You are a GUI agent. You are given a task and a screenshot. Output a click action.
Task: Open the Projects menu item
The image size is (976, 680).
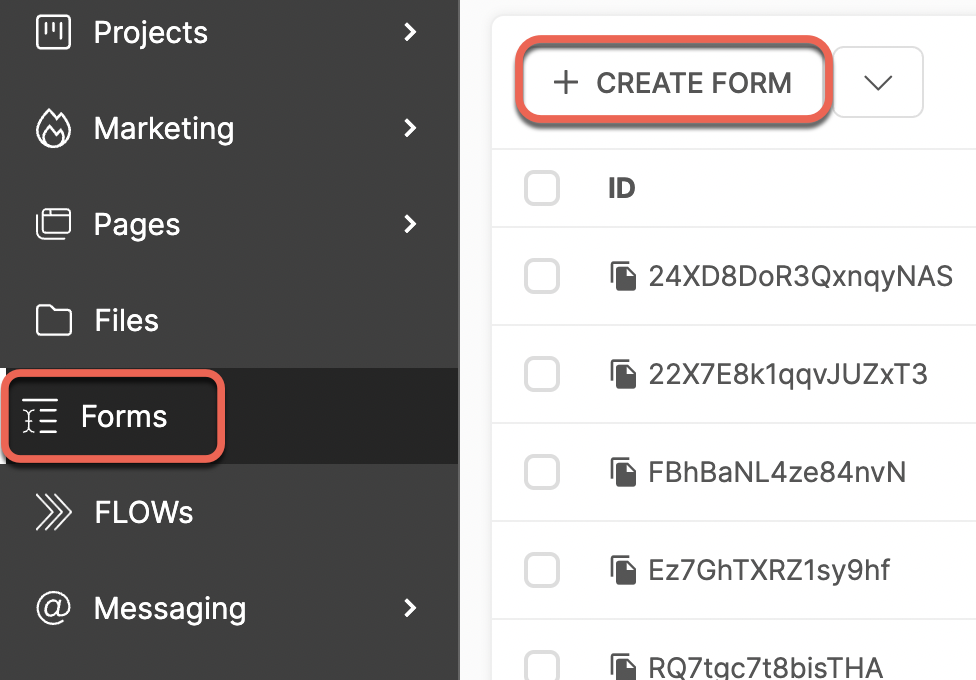(x=229, y=32)
